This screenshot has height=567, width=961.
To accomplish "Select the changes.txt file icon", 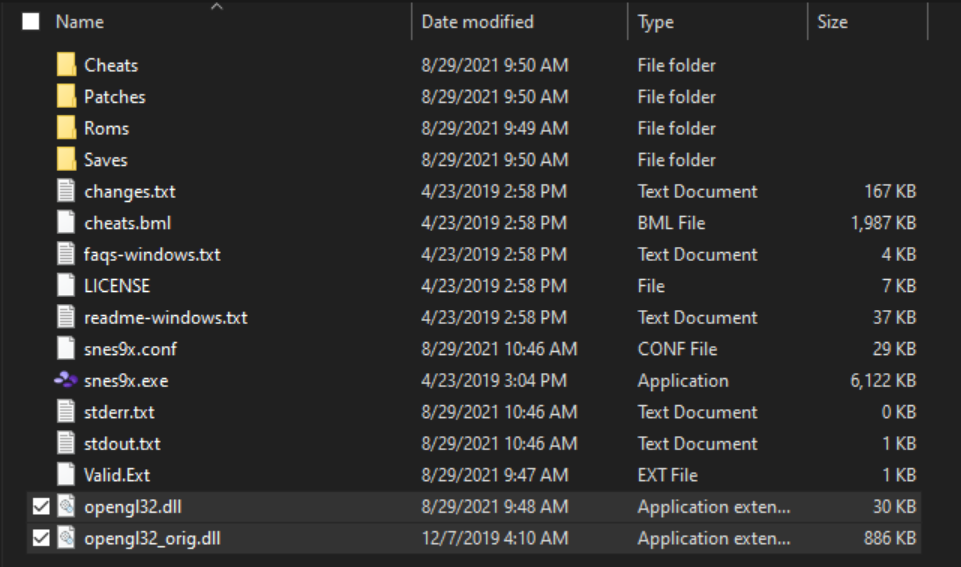I will (66, 191).
